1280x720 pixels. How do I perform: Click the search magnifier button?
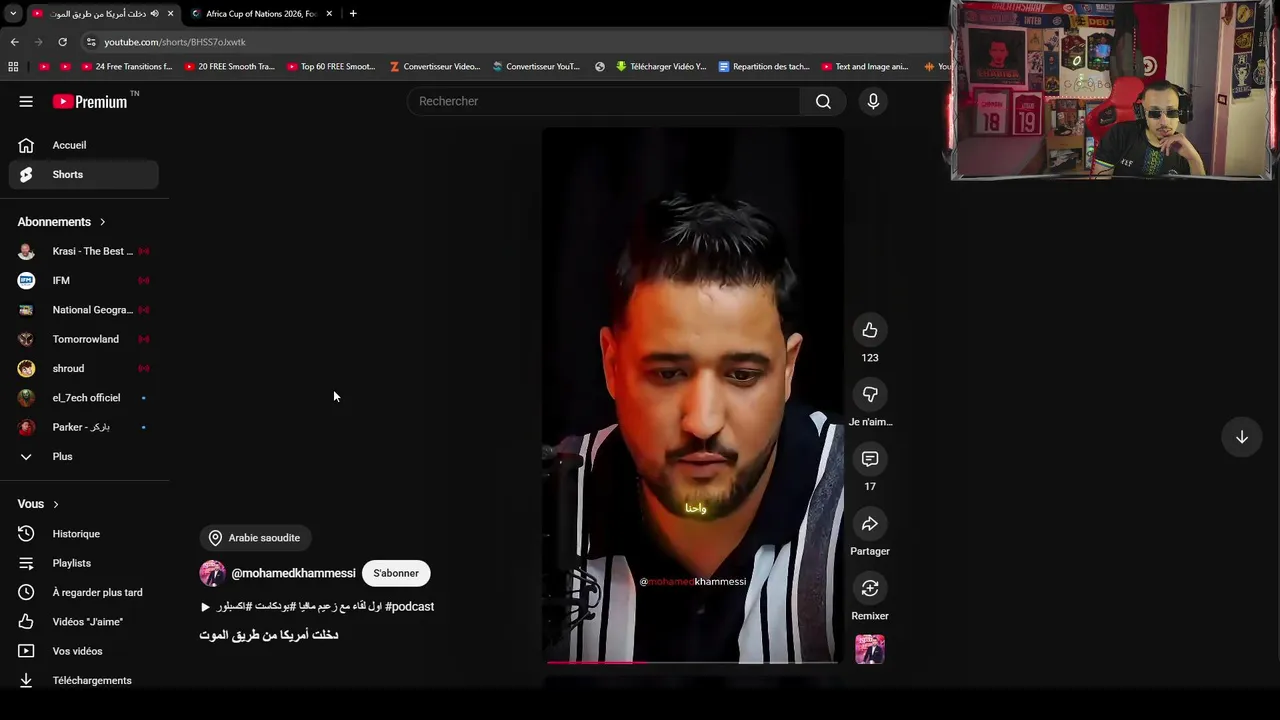pyautogui.click(x=823, y=101)
